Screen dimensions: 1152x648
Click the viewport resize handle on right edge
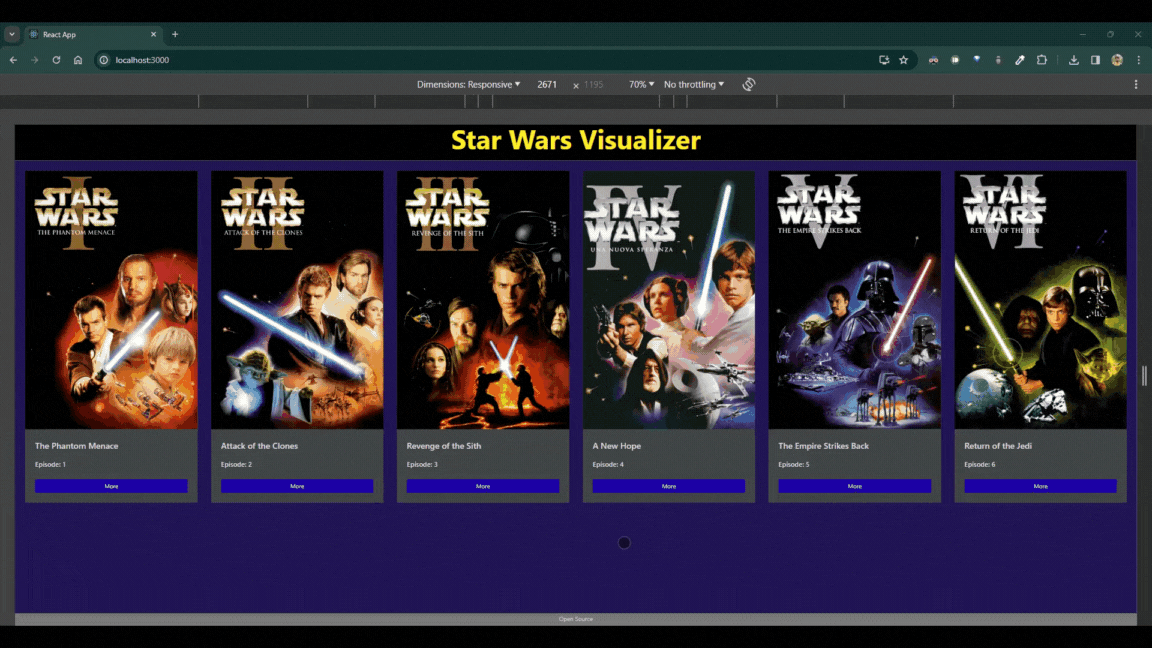(1144, 375)
